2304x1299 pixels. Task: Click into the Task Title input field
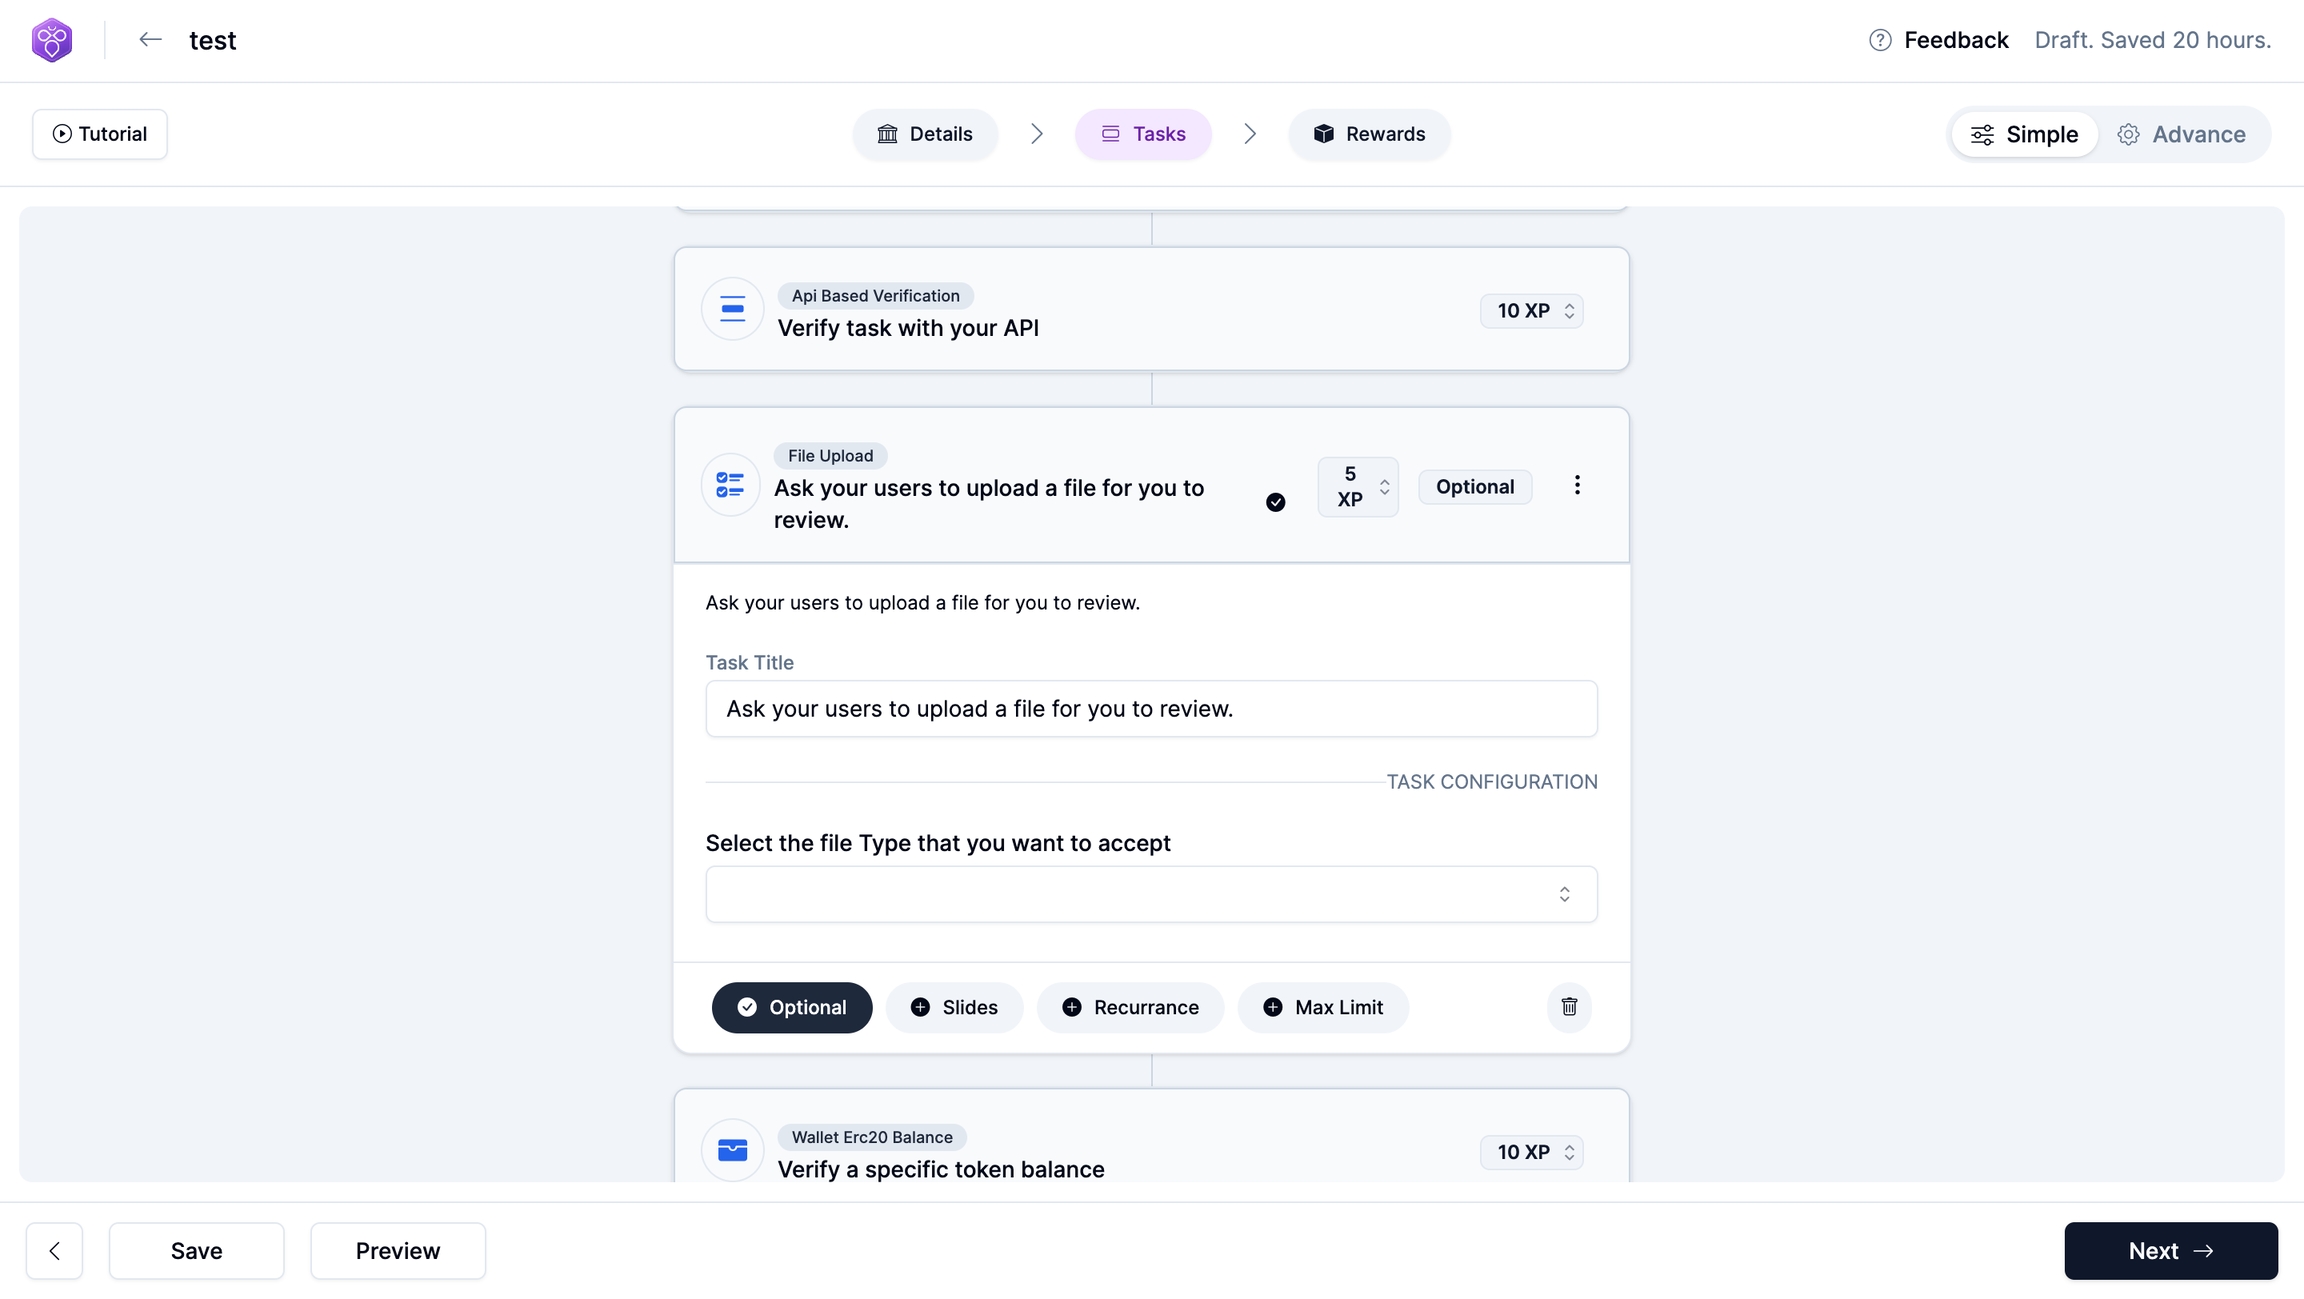click(x=1151, y=709)
